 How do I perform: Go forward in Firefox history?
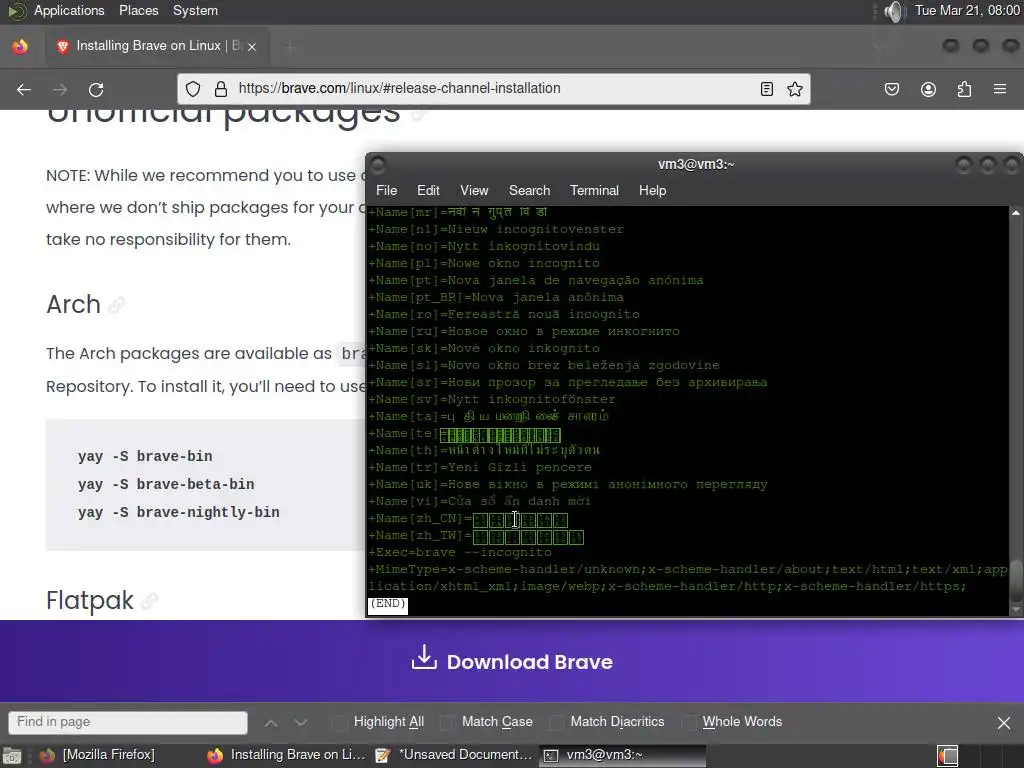[59, 89]
